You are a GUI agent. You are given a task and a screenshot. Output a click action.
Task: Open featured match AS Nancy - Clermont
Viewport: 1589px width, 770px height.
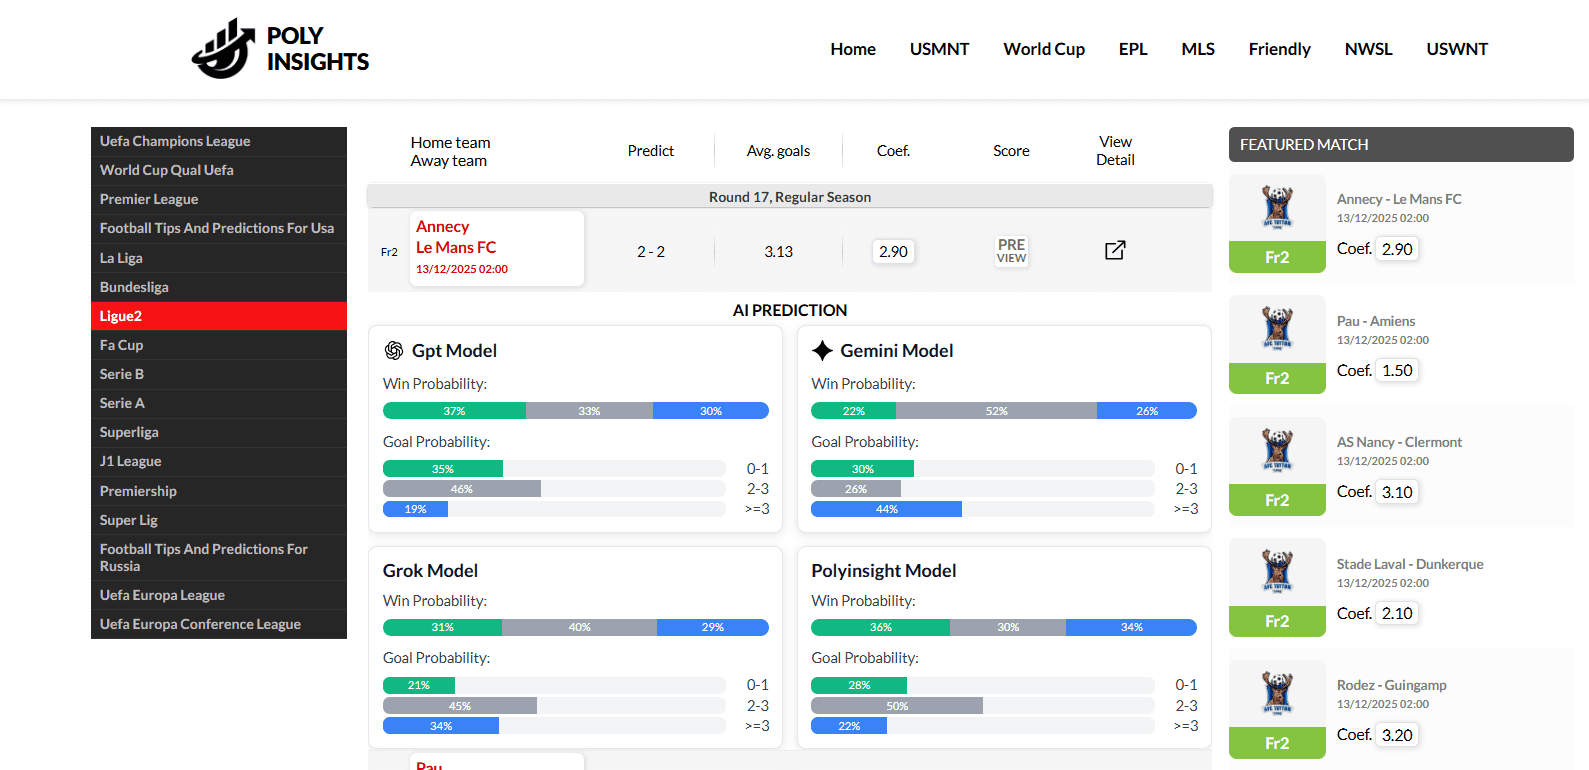1399,442
